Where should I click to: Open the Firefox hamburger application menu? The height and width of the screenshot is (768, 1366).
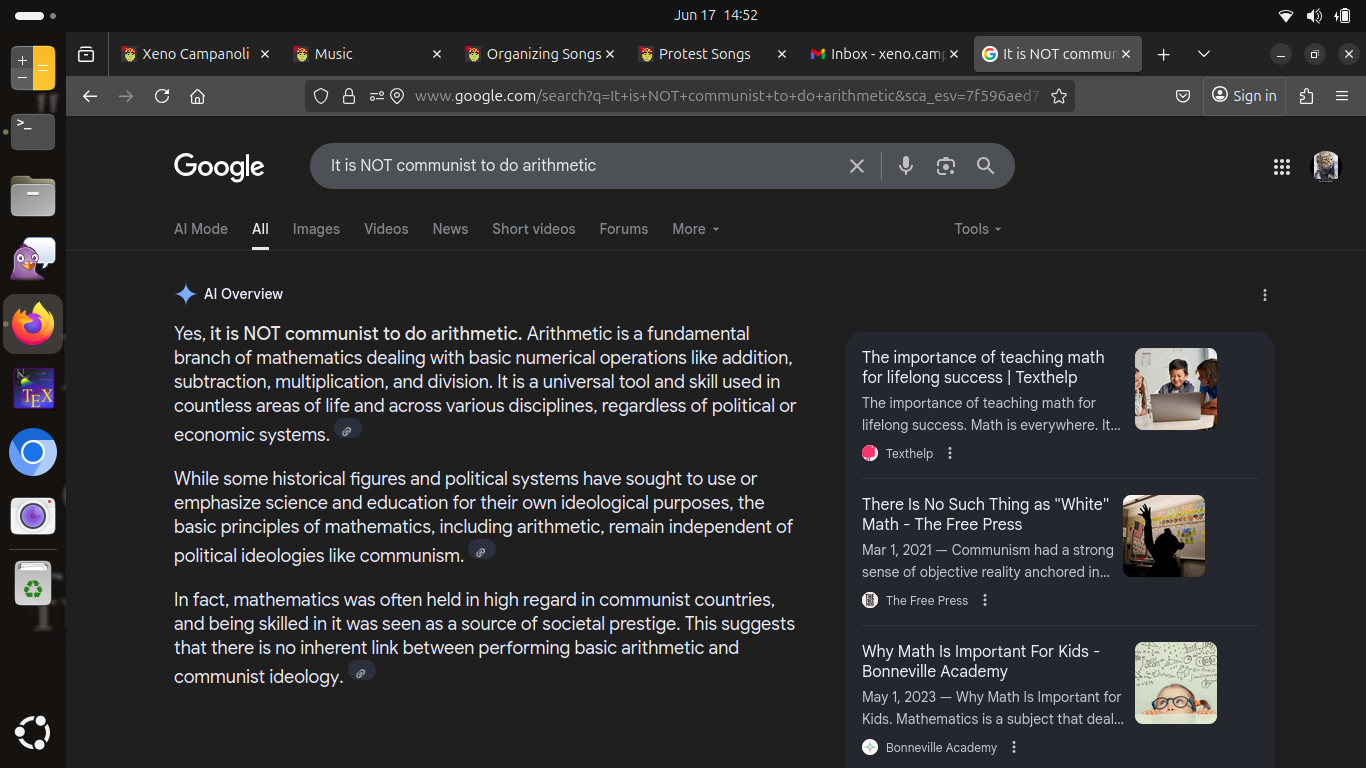[x=1342, y=96]
